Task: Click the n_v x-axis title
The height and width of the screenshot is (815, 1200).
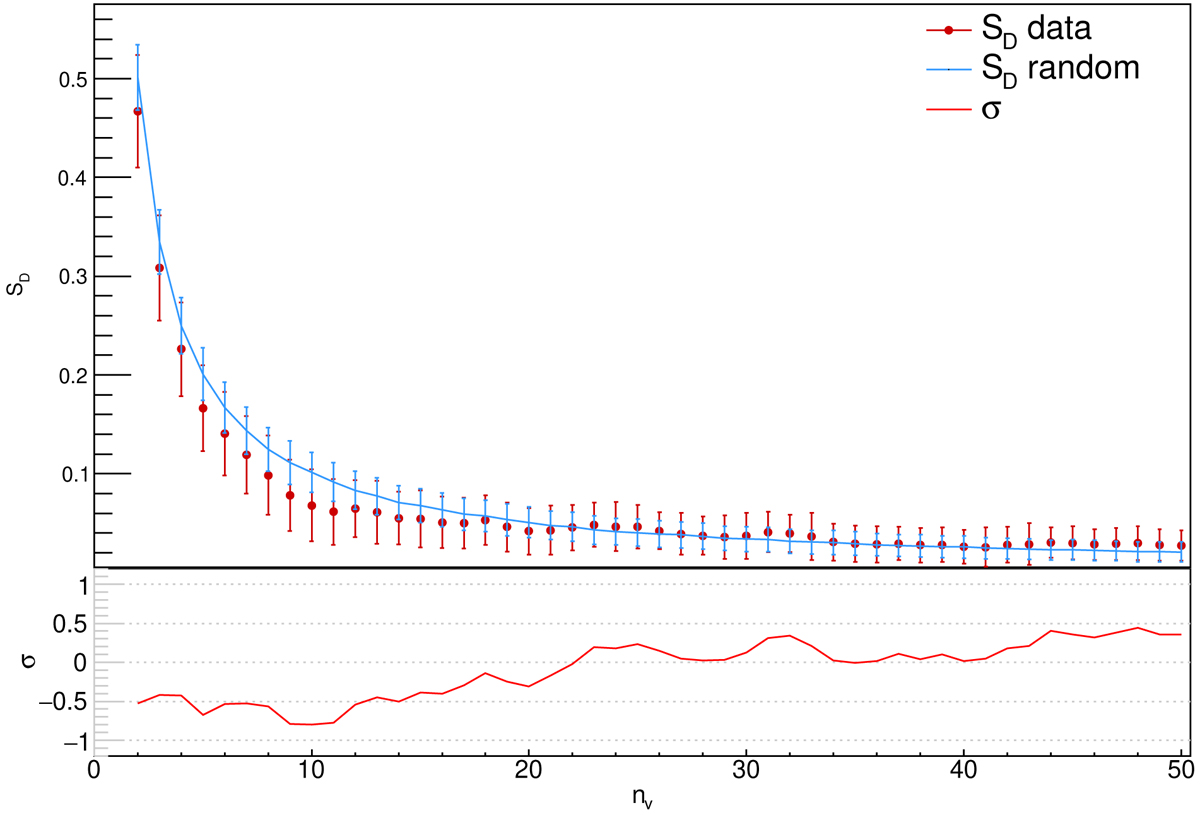Action: (638, 800)
